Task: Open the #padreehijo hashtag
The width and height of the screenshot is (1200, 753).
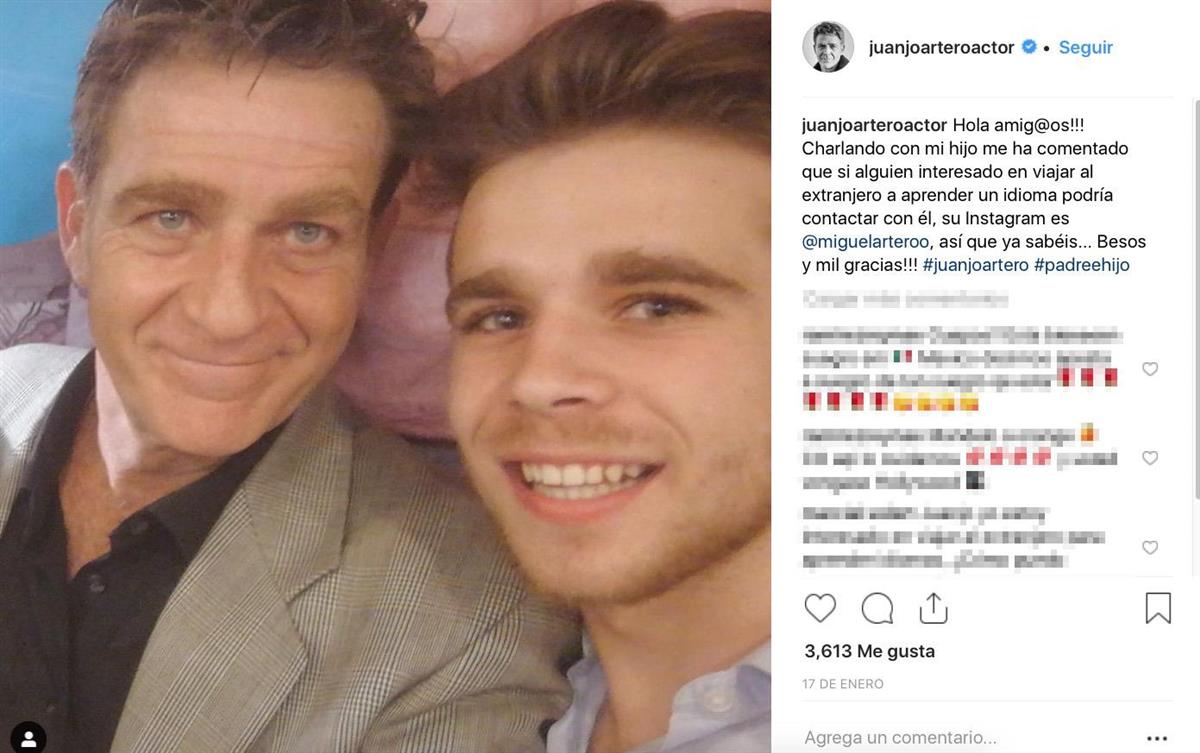Action: coord(1082,265)
